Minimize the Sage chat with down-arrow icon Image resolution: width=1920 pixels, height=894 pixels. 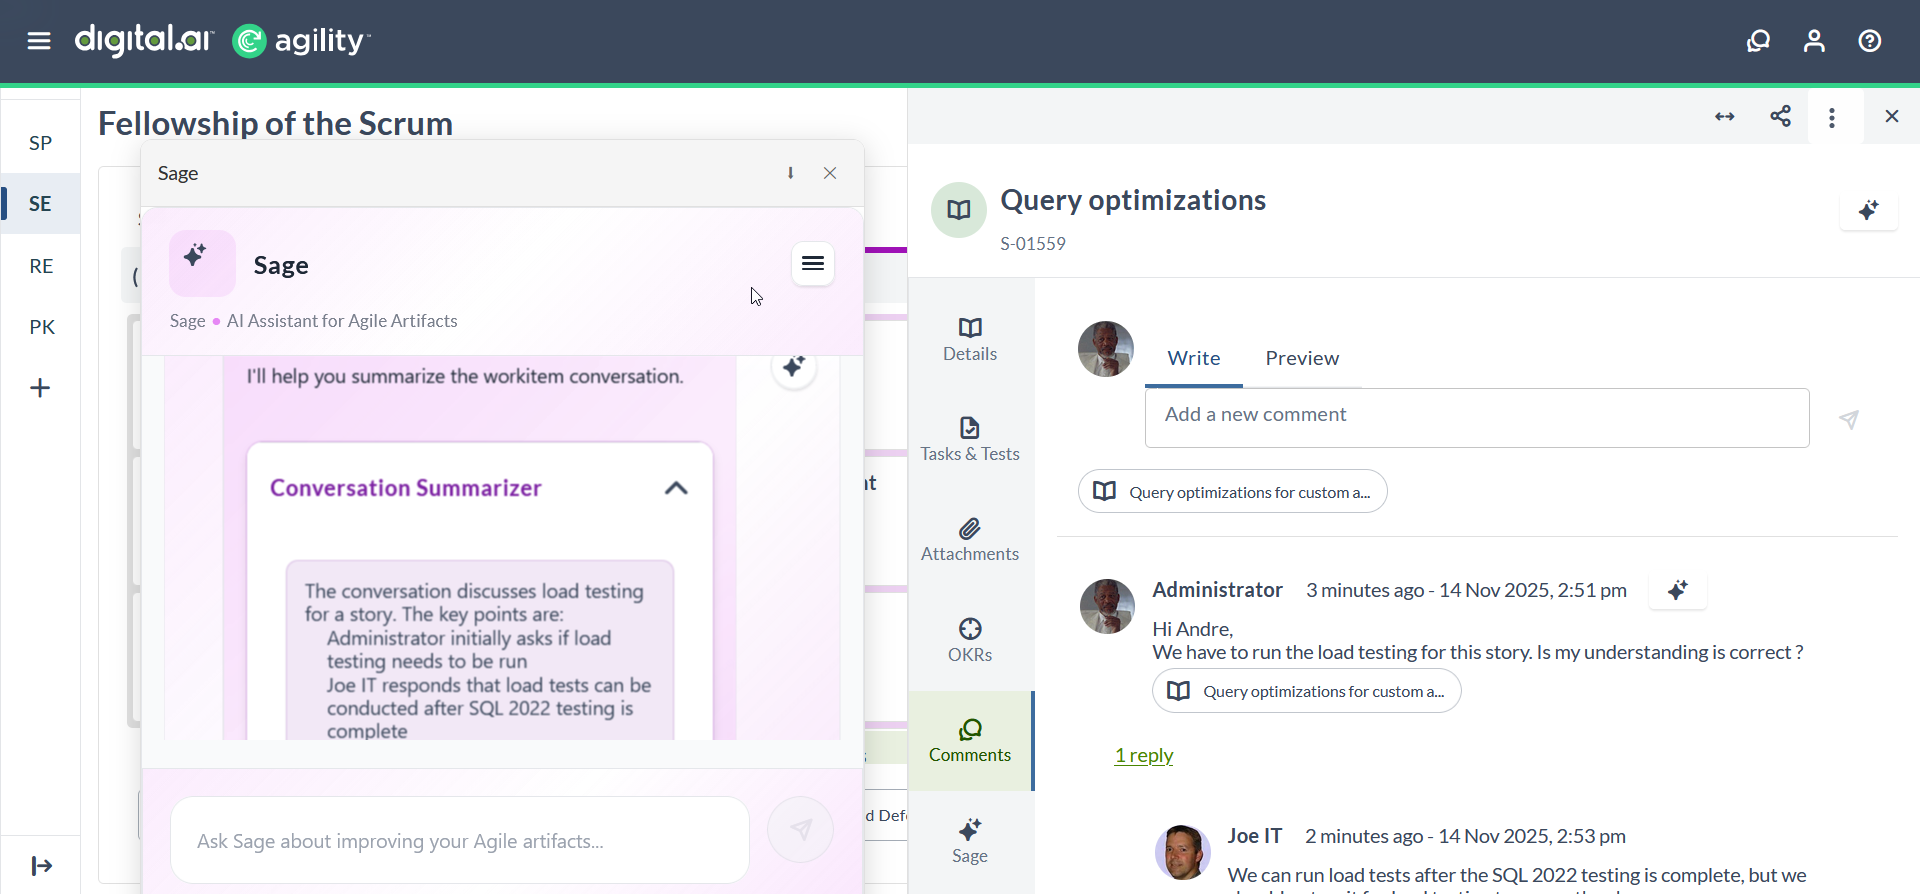[790, 173]
